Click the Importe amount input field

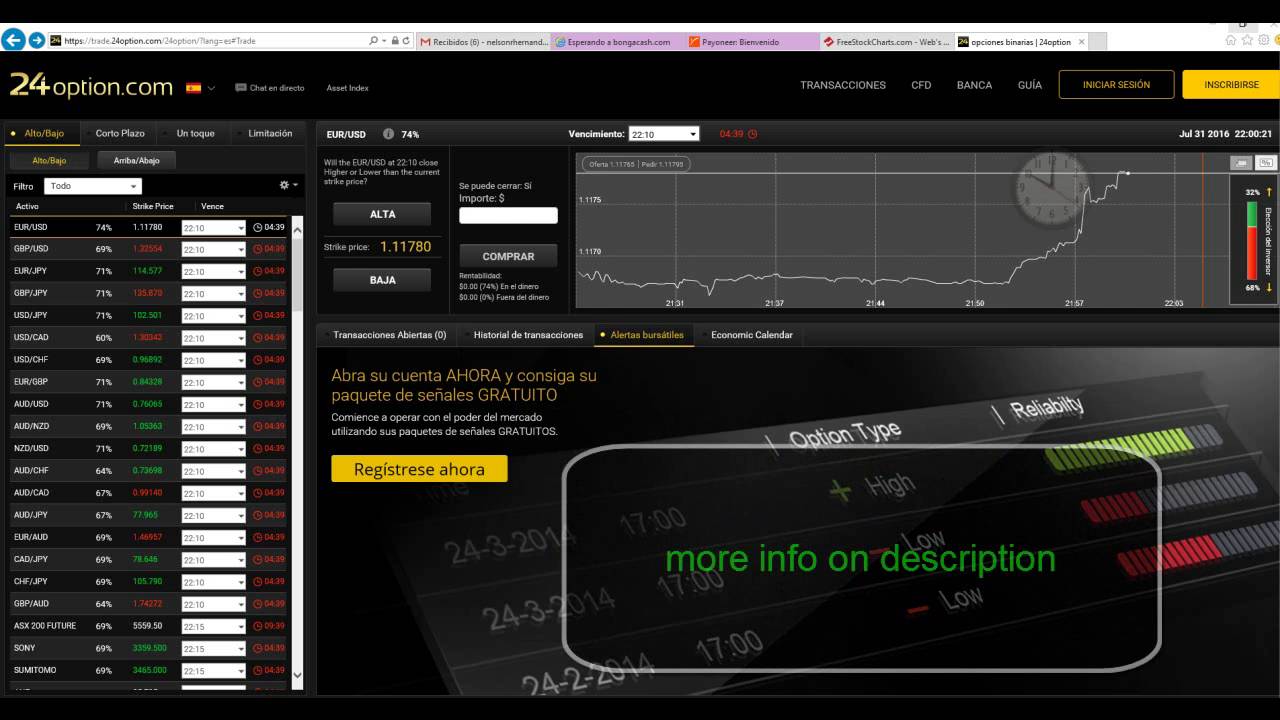[x=508, y=215]
